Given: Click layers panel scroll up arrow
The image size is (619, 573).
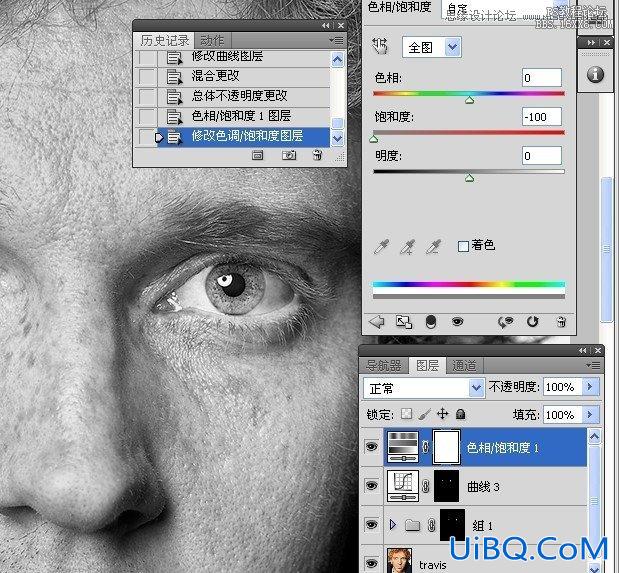Looking at the screenshot, I should [x=595, y=436].
